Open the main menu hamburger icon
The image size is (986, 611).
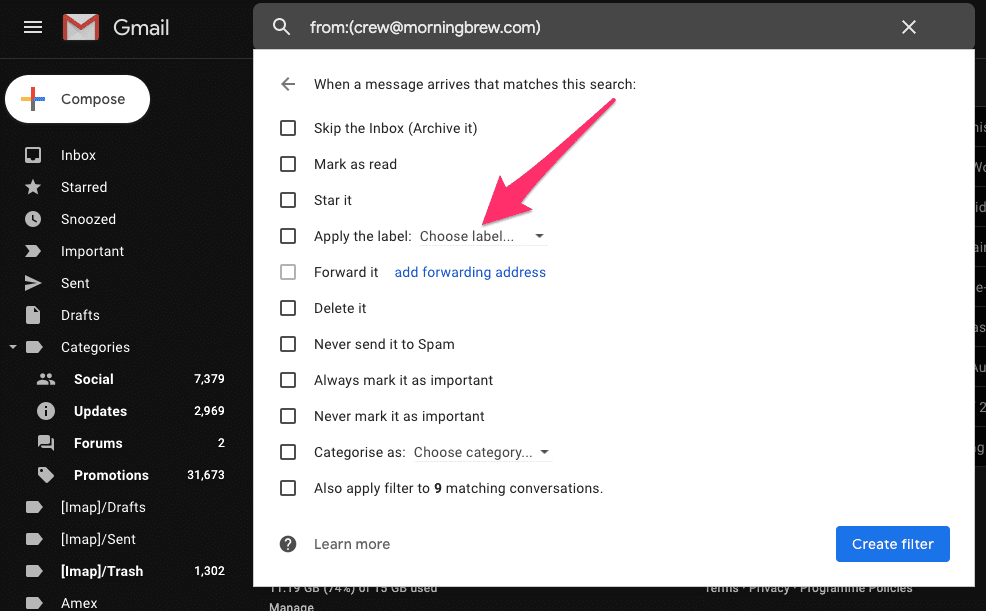[x=33, y=27]
